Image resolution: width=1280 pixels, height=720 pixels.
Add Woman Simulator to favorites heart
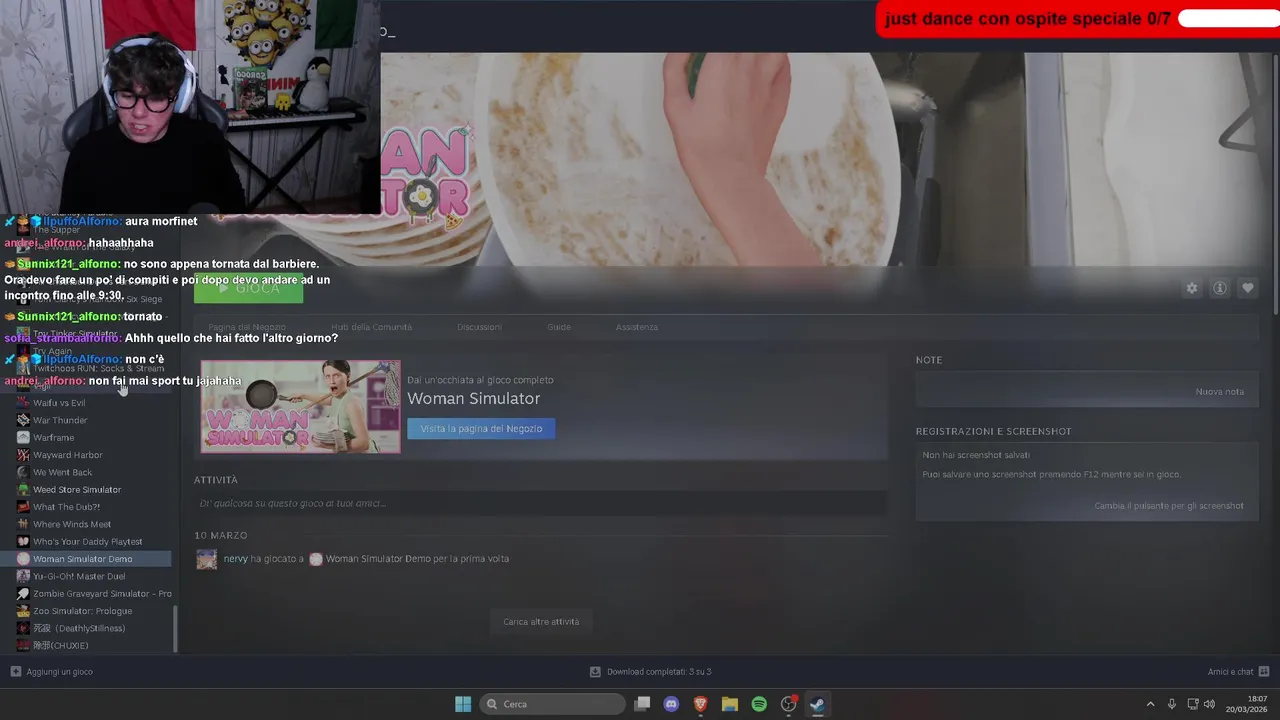pos(1248,288)
